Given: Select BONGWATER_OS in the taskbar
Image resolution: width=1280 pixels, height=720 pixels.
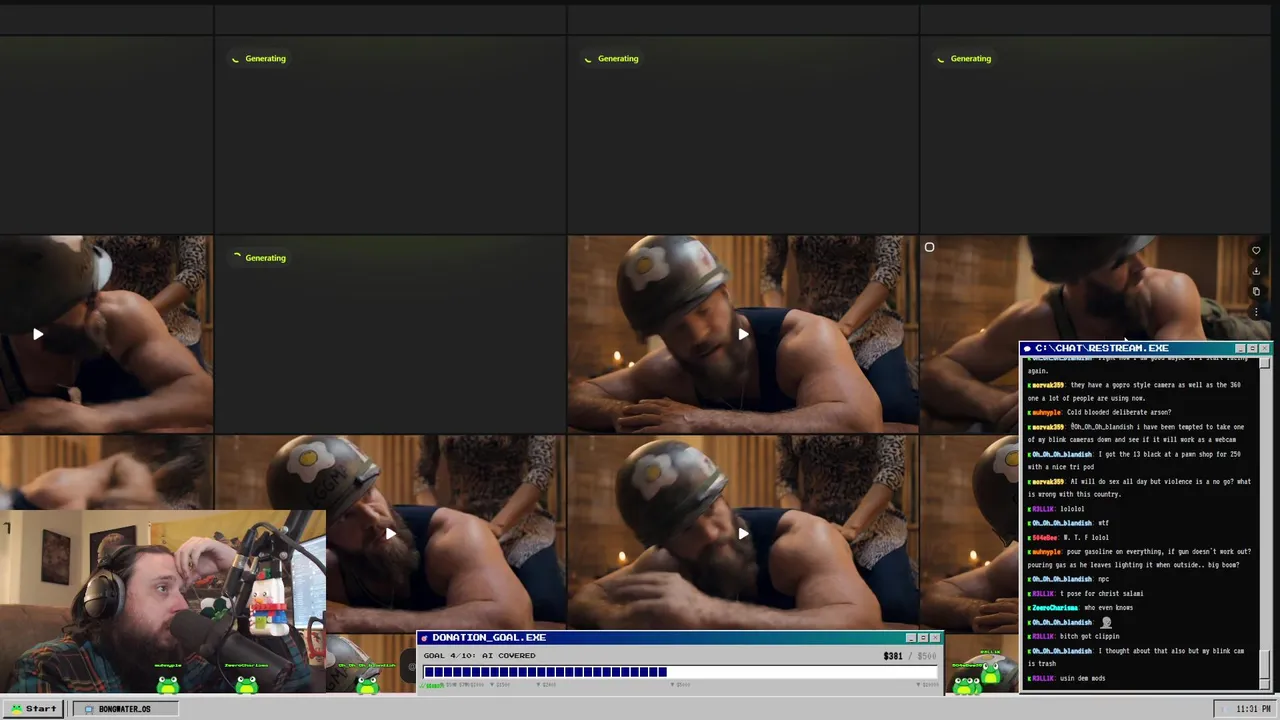Looking at the screenshot, I should (125, 709).
